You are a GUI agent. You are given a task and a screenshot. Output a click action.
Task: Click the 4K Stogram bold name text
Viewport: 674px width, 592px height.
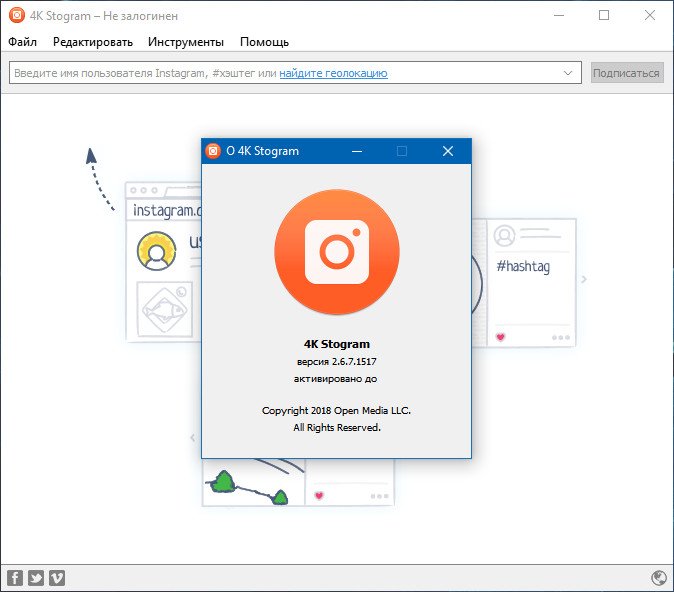(x=337, y=344)
